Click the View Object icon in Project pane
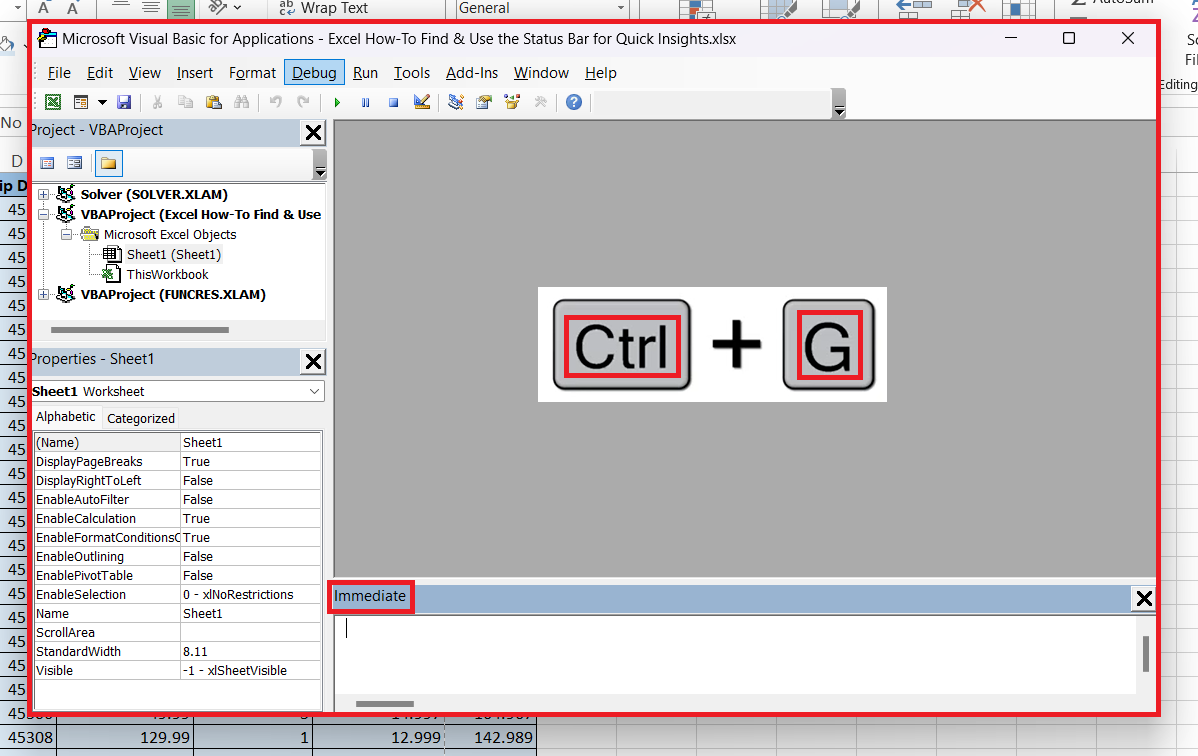Screen dimensions: 1198x756 74,163
